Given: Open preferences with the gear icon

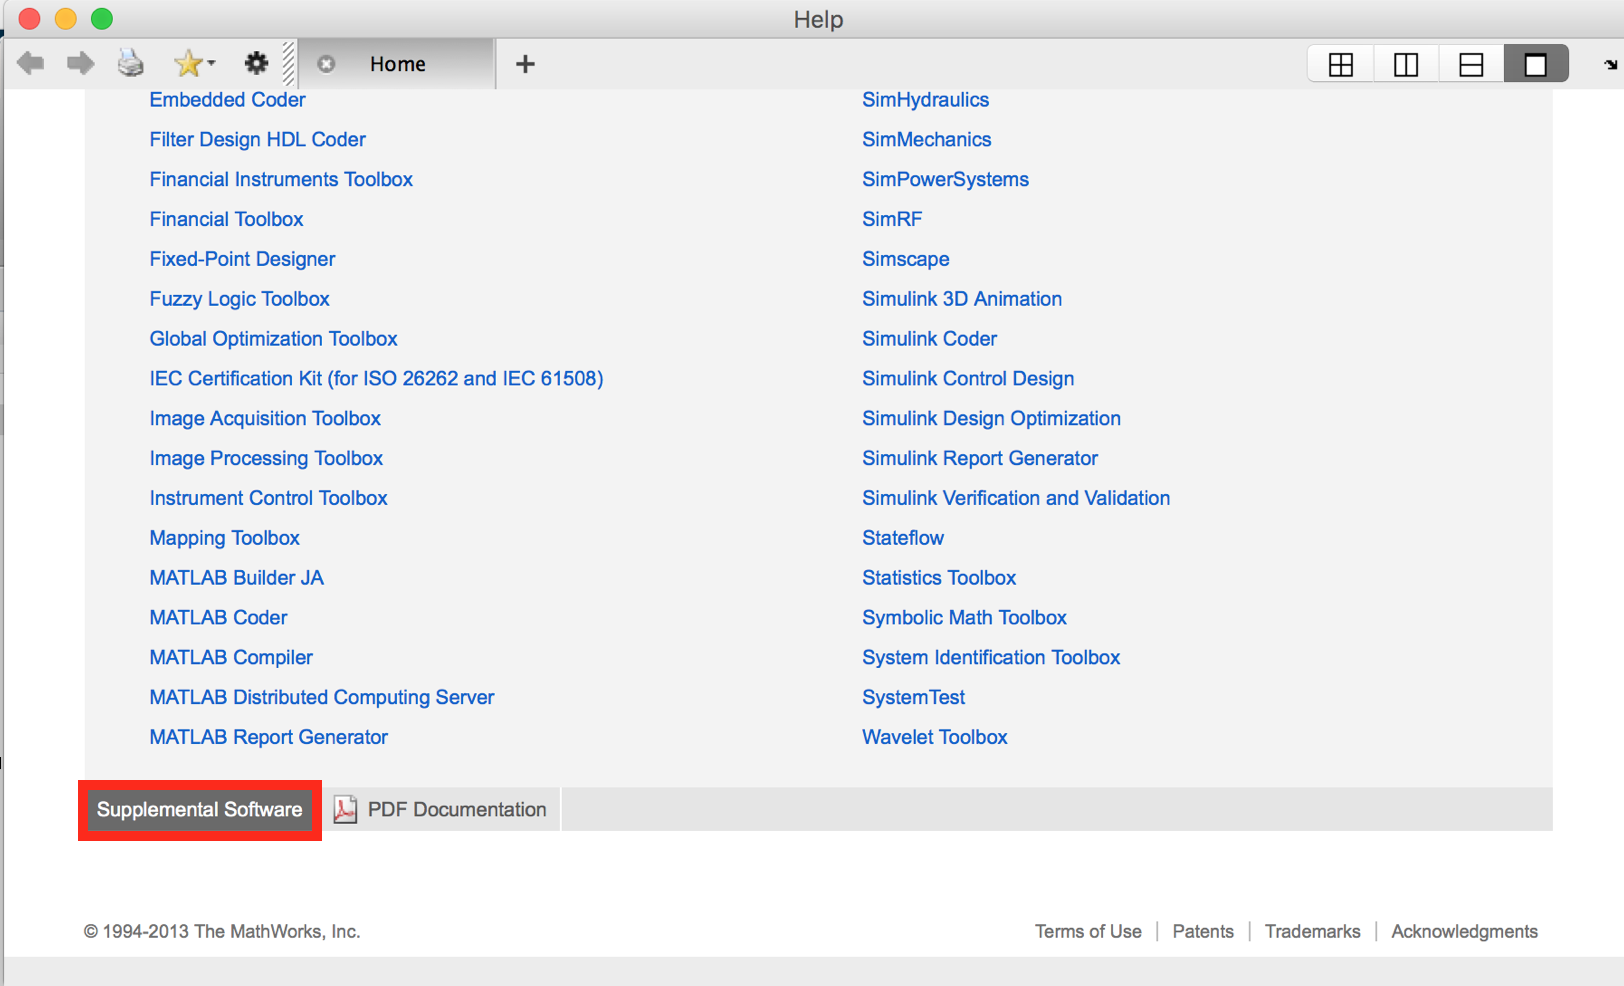Looking at the screenshot, I should coord(257,64).
